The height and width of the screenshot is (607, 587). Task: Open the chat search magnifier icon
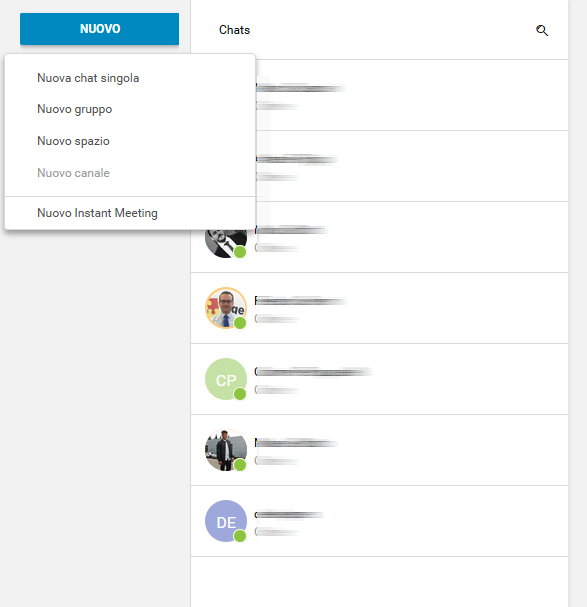coord(542,30)
